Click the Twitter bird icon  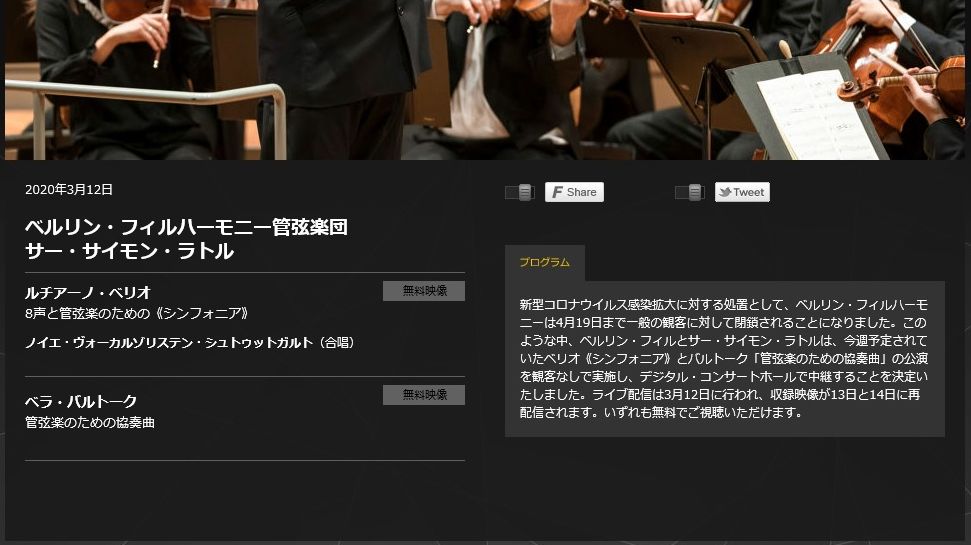pos(725,192)
